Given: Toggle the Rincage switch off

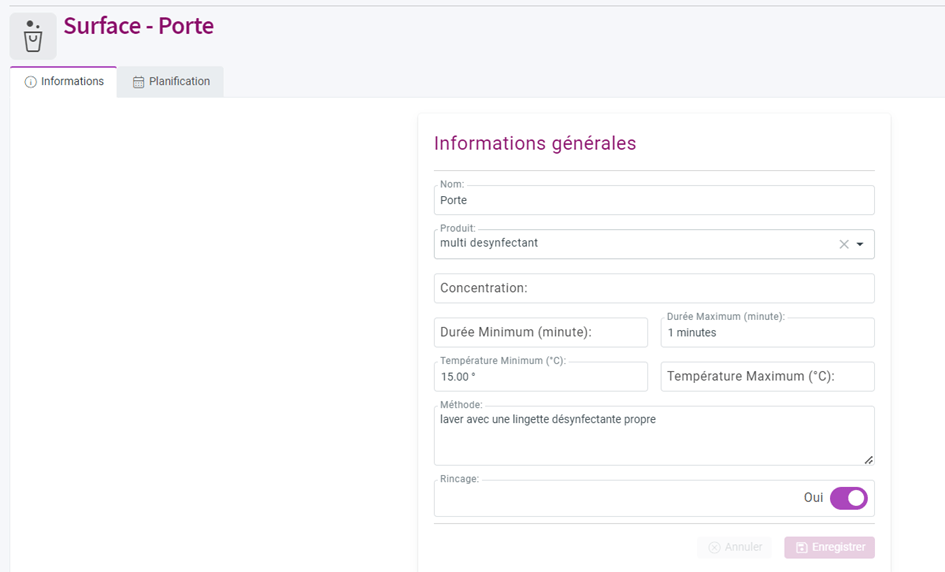Looking at the screenshot, I should (x=849, y=498).
